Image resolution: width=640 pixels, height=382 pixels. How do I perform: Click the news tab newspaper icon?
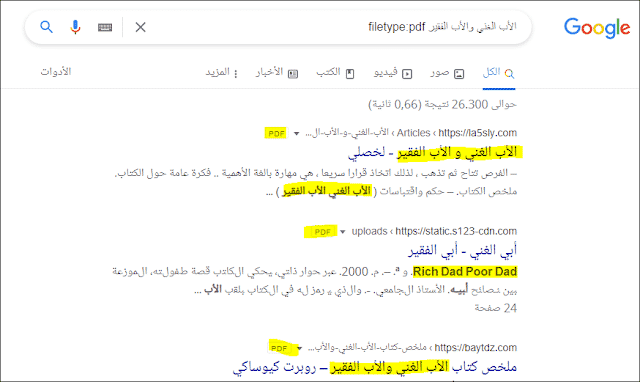click(x=293, y=74)
